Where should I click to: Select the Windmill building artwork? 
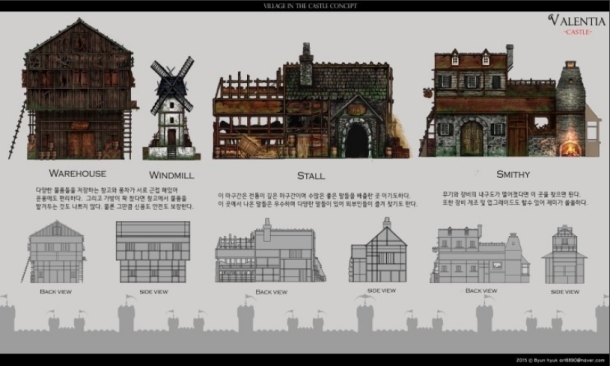click(x=172, y=108)
